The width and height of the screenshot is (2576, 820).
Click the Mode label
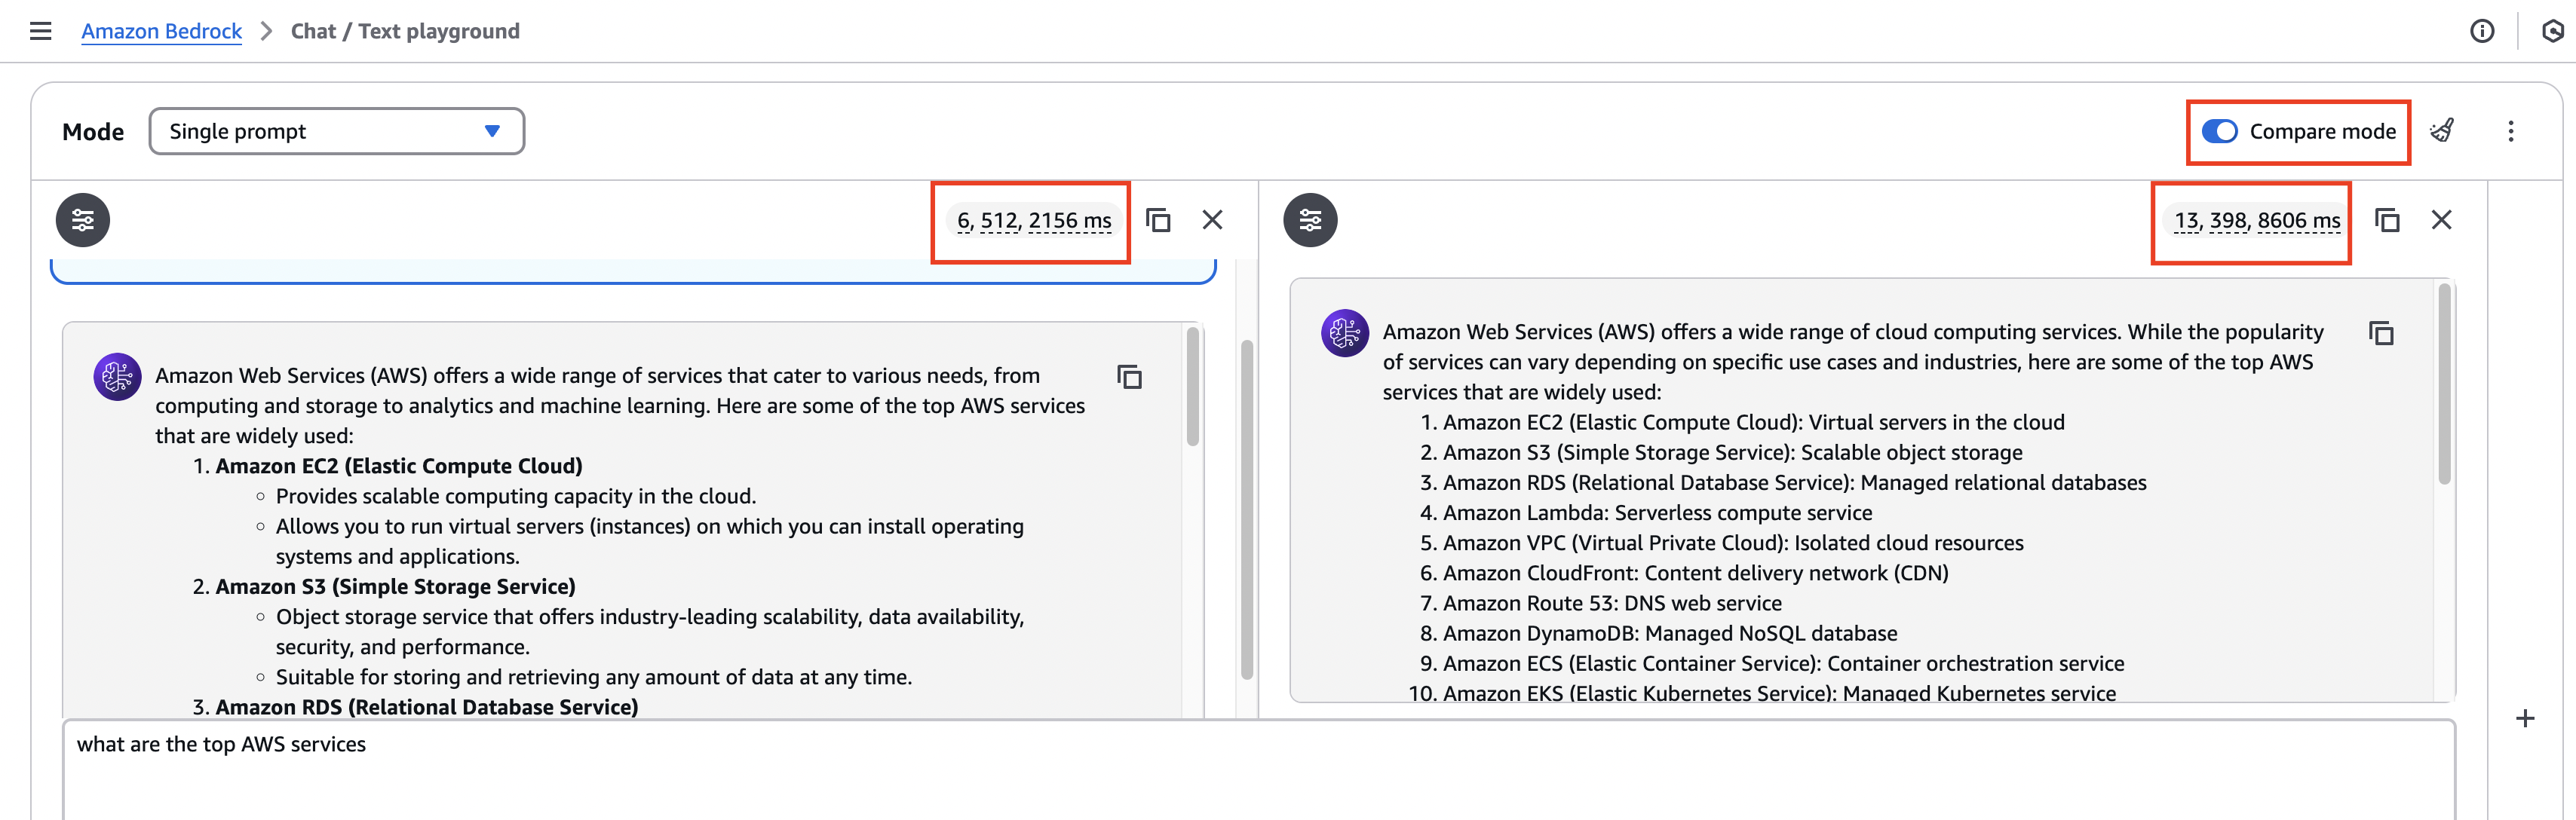93,132
